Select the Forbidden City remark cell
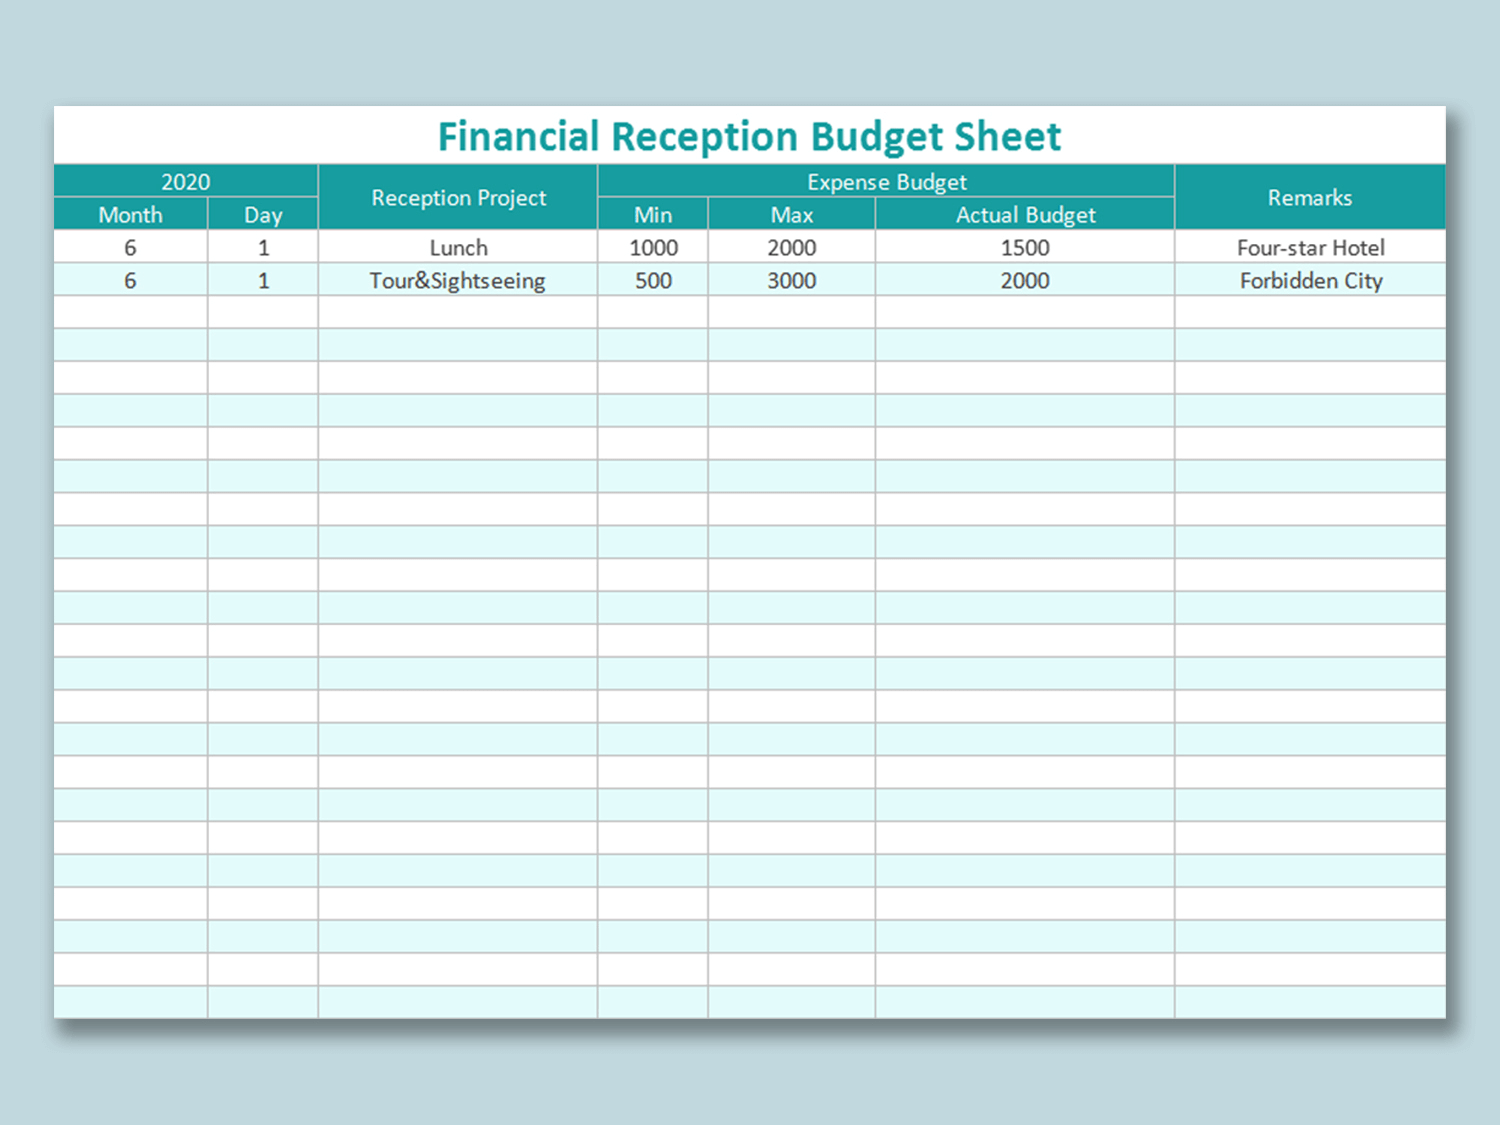 point(1310,281)
